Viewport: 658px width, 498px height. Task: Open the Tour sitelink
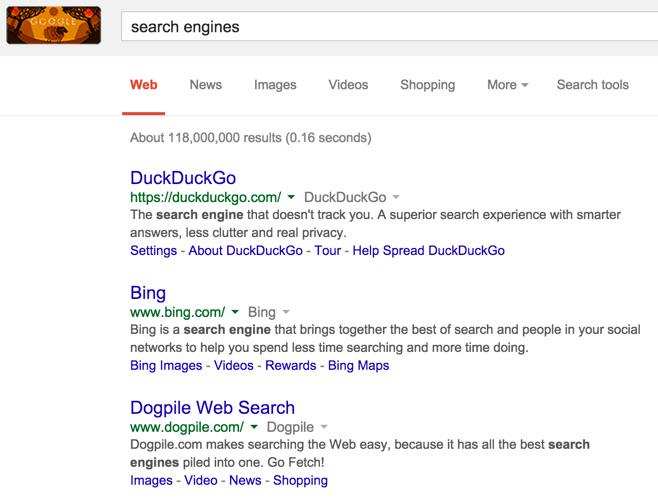328,250
